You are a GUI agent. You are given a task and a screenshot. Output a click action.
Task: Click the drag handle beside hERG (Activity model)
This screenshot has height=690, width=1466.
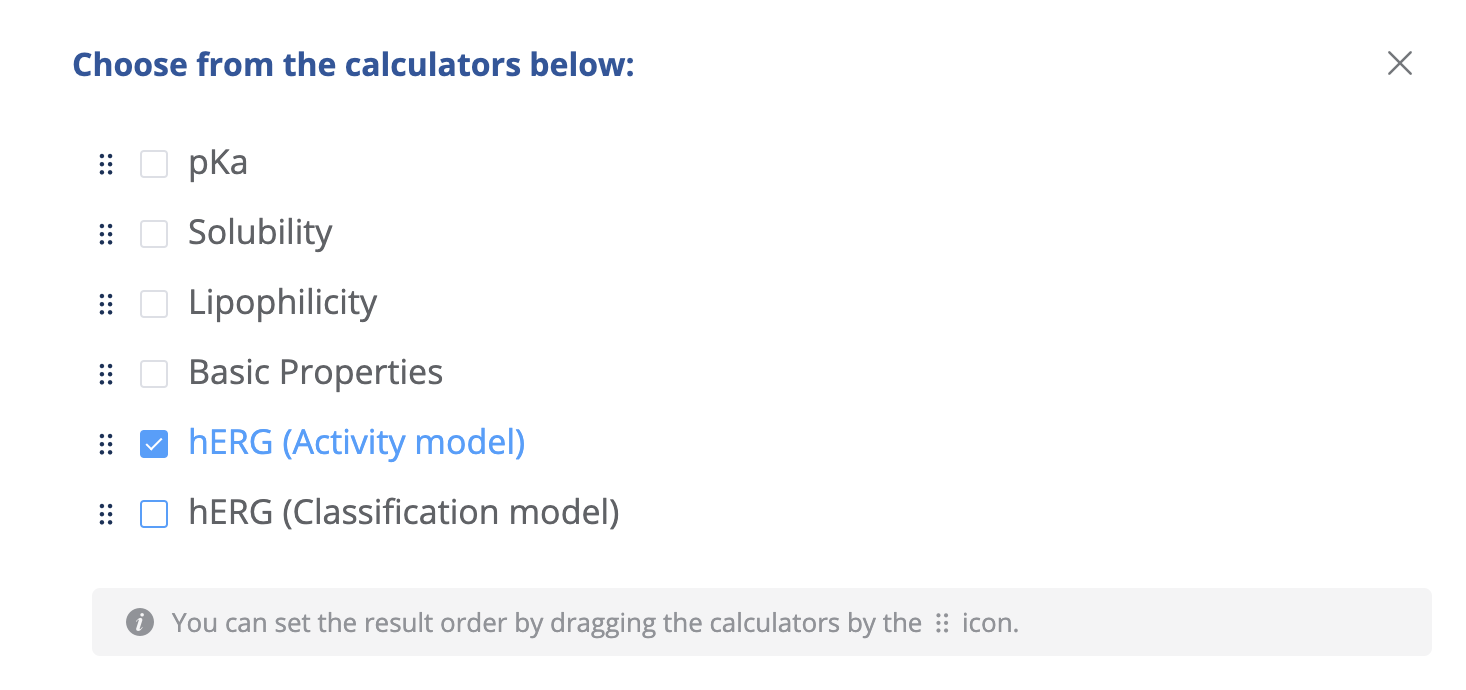(106, 444)
